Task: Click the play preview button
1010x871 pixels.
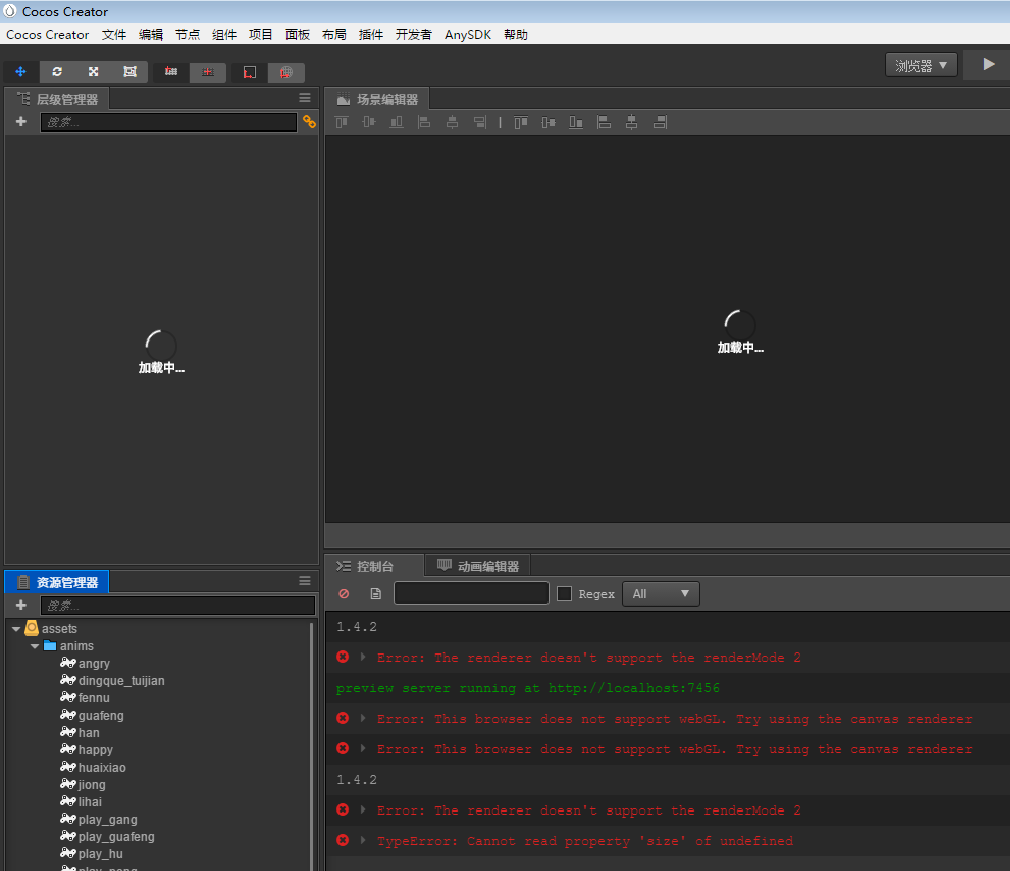Action: (988, 64)
